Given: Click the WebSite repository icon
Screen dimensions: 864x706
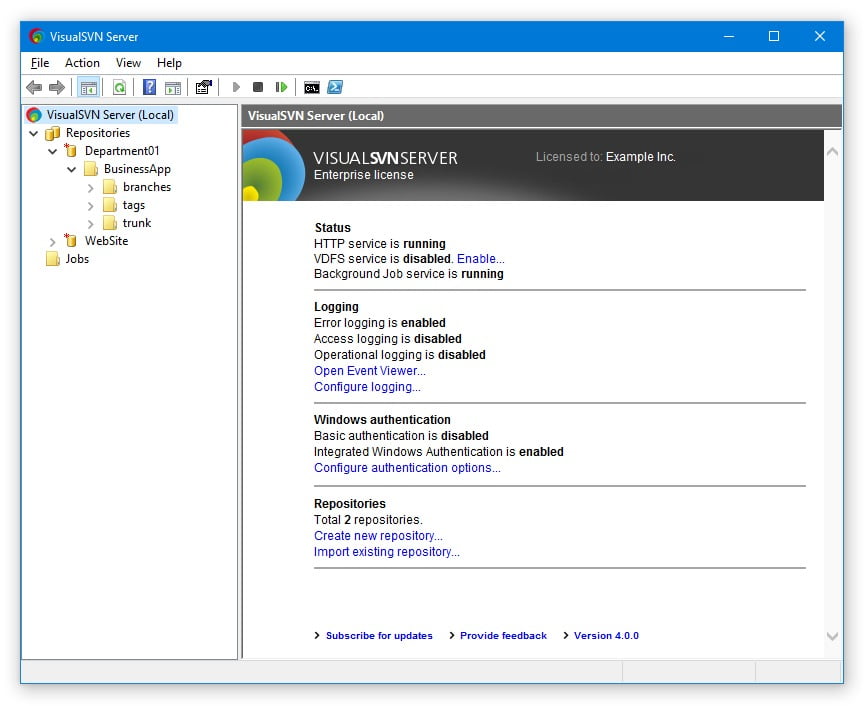Looking at the screenshot, I should pos(71,240).
